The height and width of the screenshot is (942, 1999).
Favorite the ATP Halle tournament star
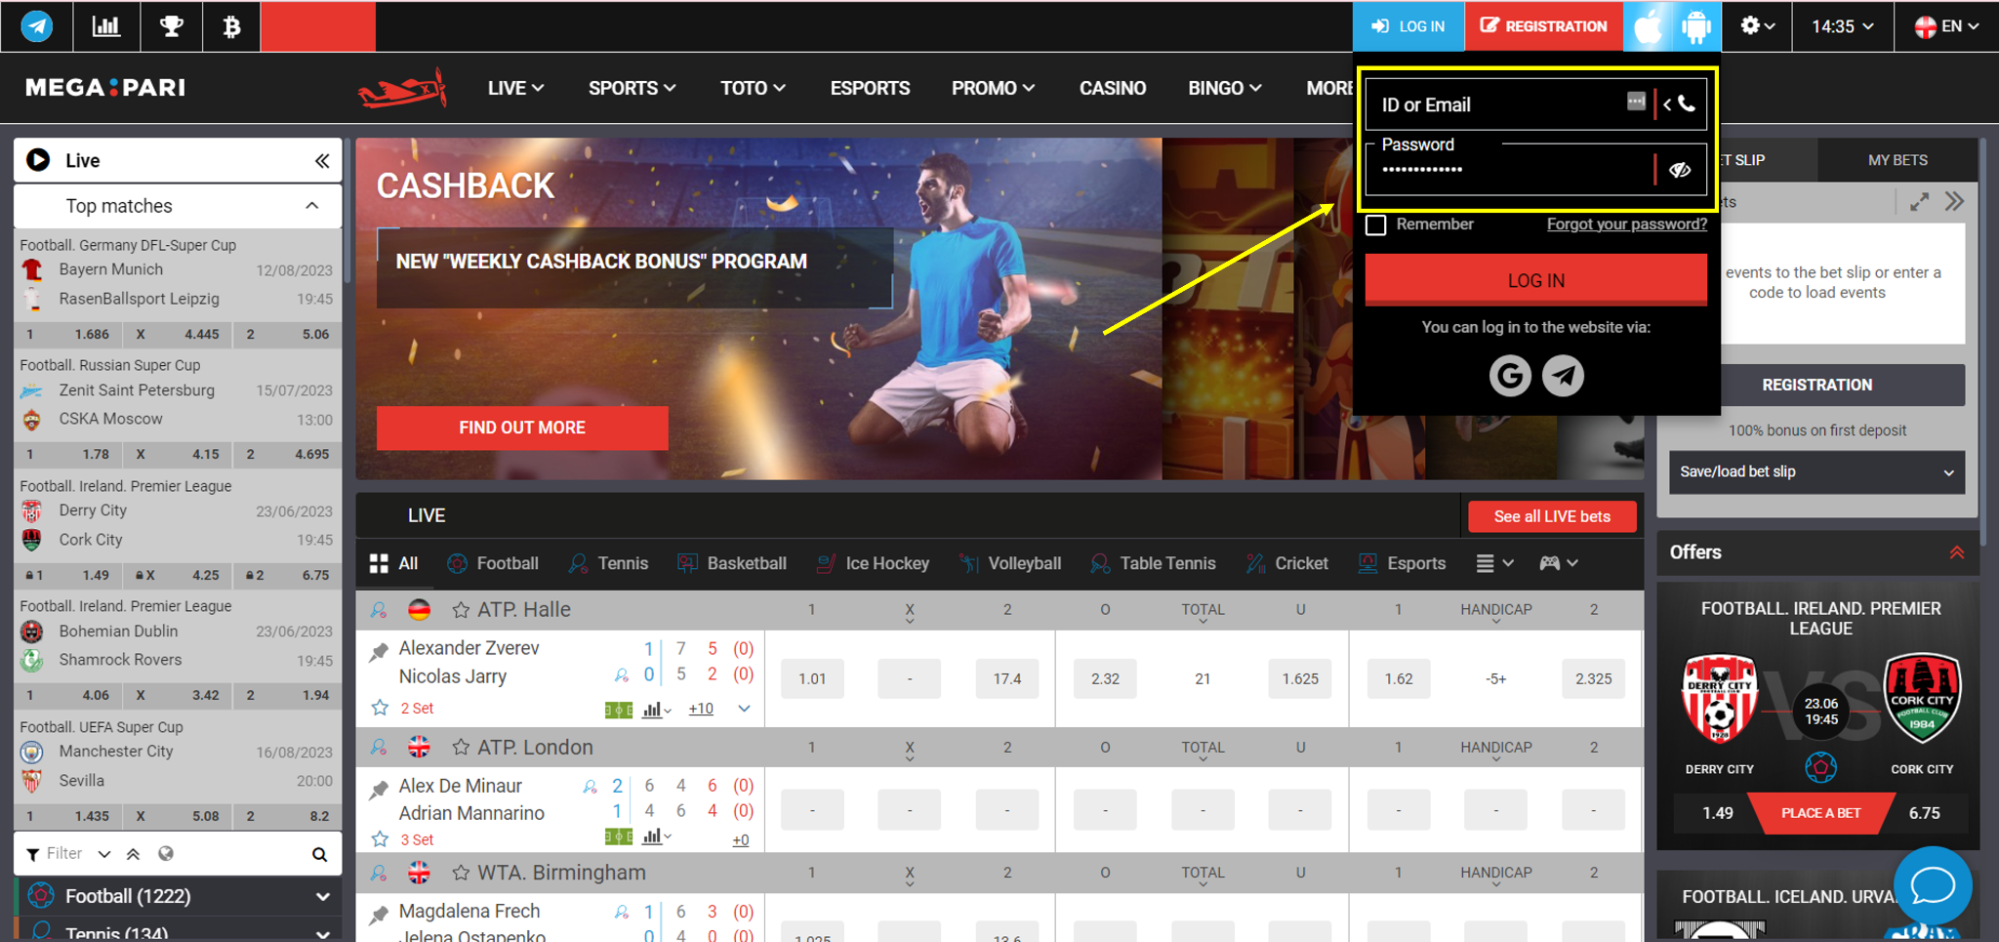461,610
